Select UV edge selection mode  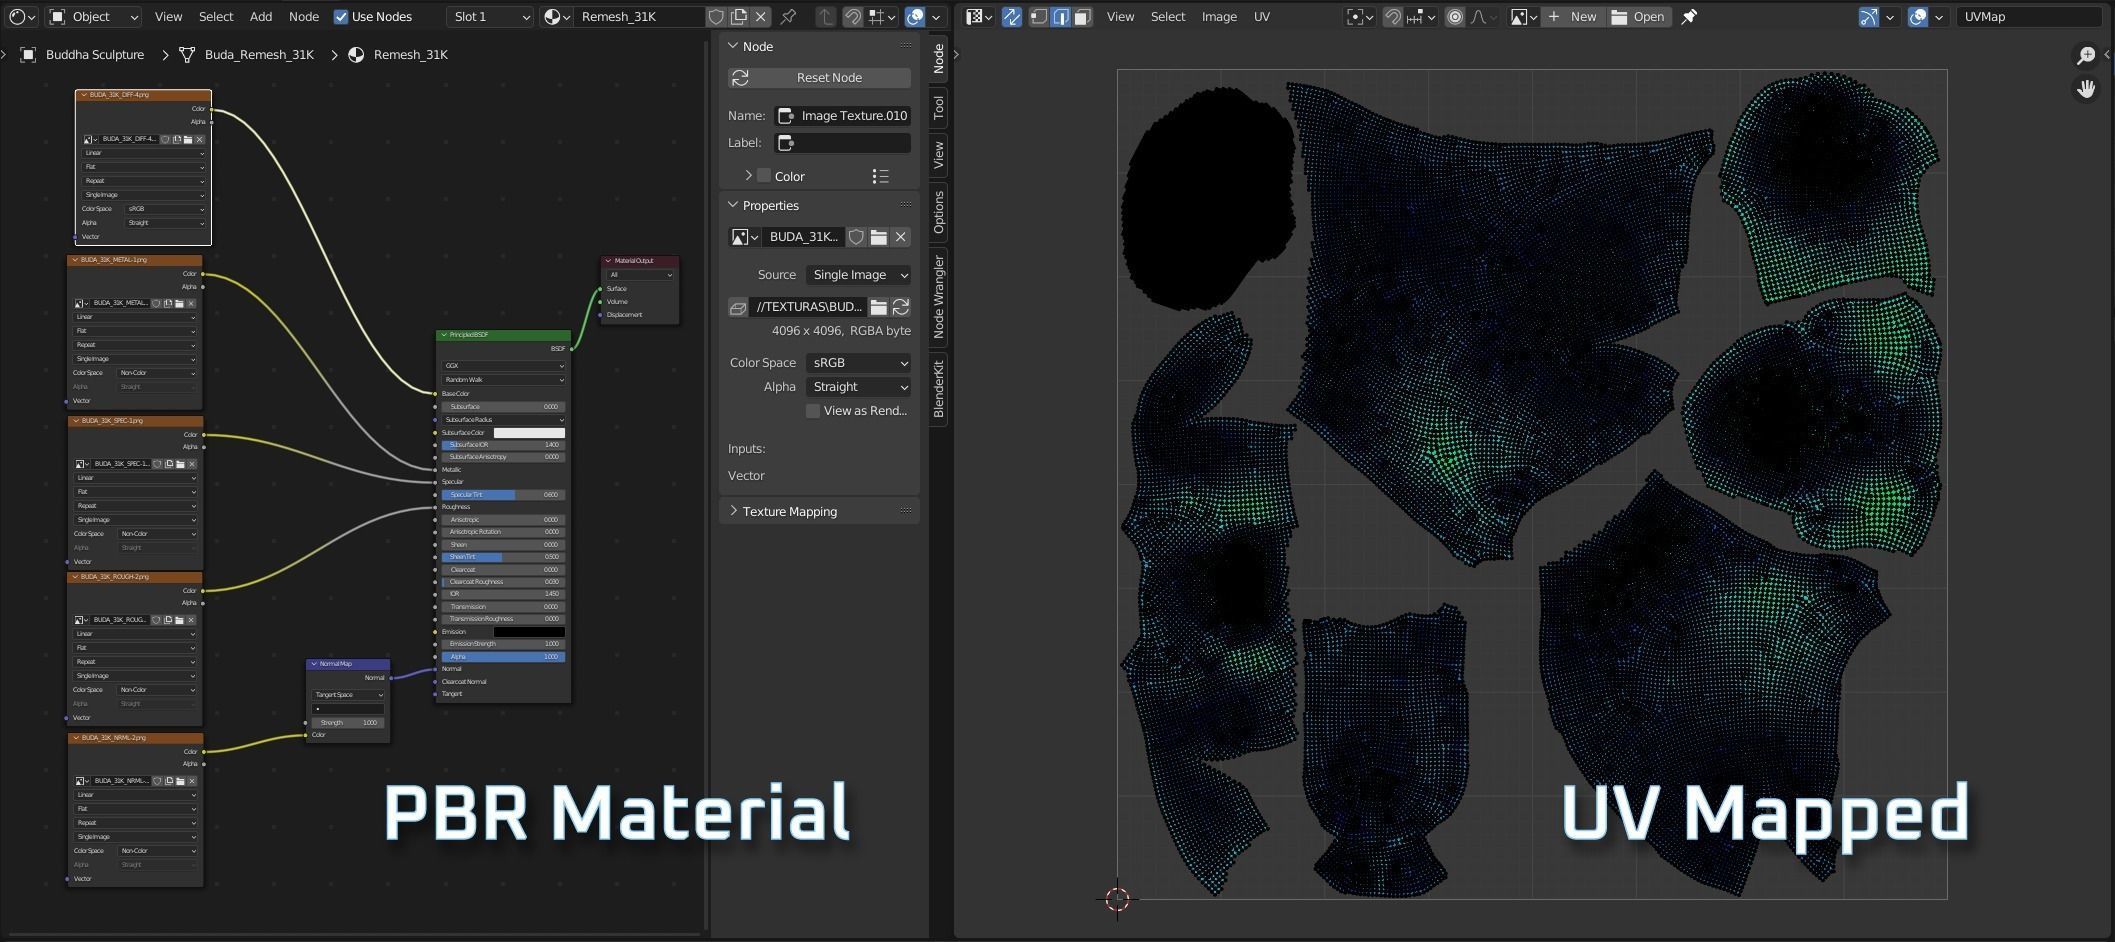click(x=1060, y=17)
